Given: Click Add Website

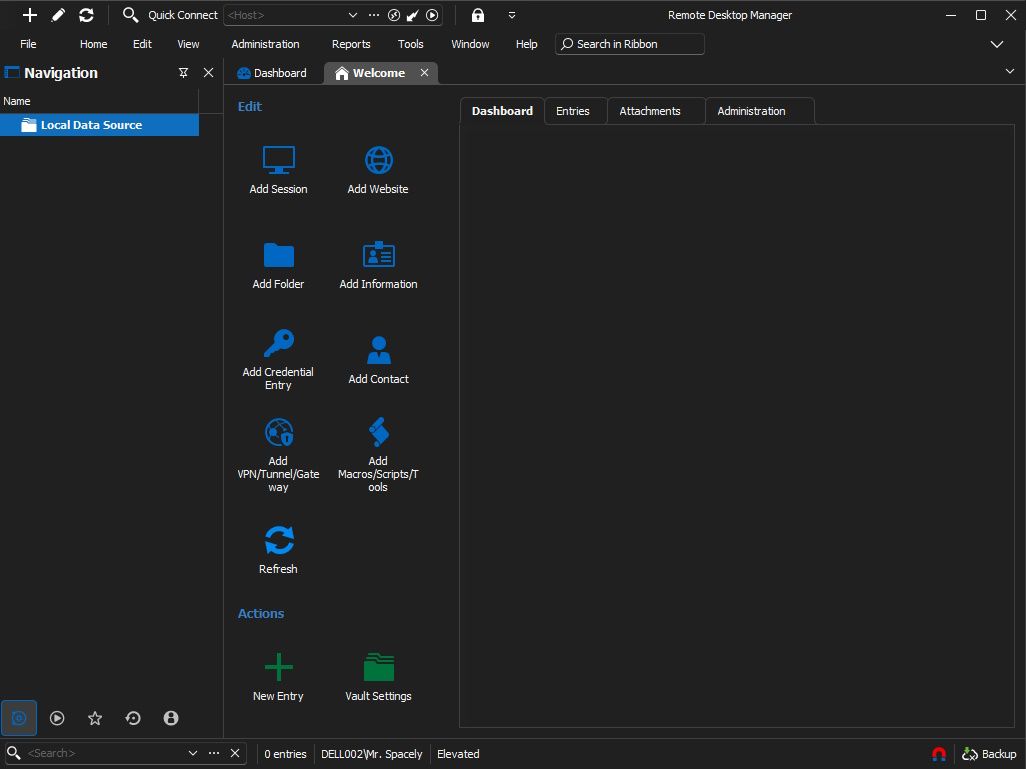Looking at the screenshot, I should click(x=378, y=170).
